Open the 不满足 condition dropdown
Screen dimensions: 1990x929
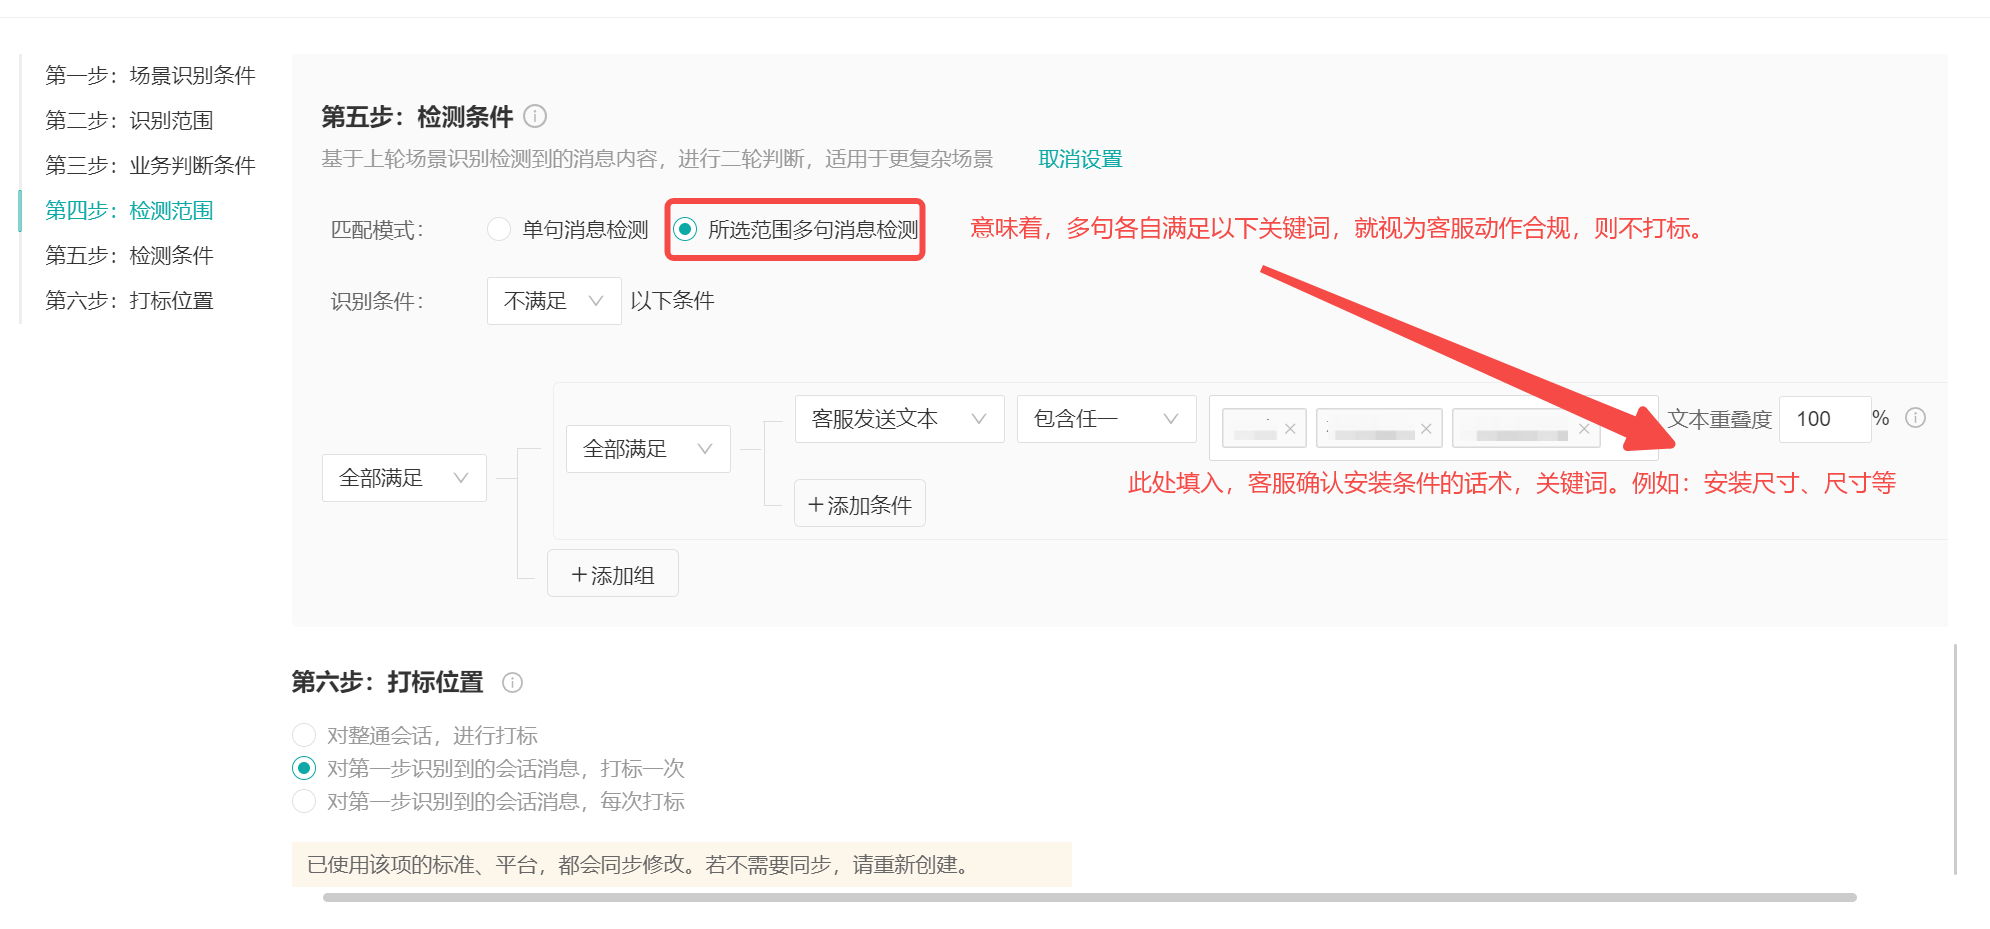click(554, 301)
